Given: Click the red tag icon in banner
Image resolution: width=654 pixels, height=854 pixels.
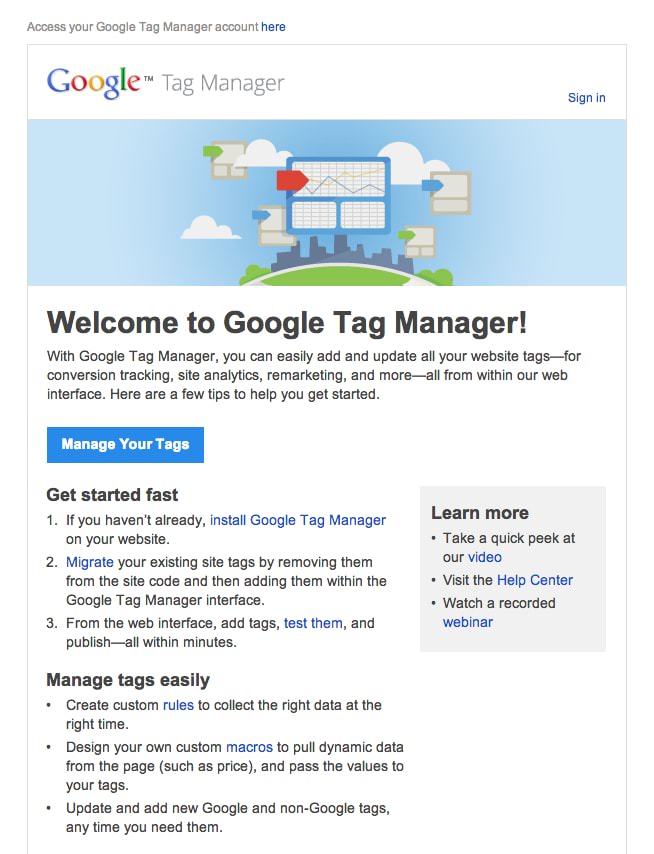Looking at the screenshot, I should coord(291,180).
